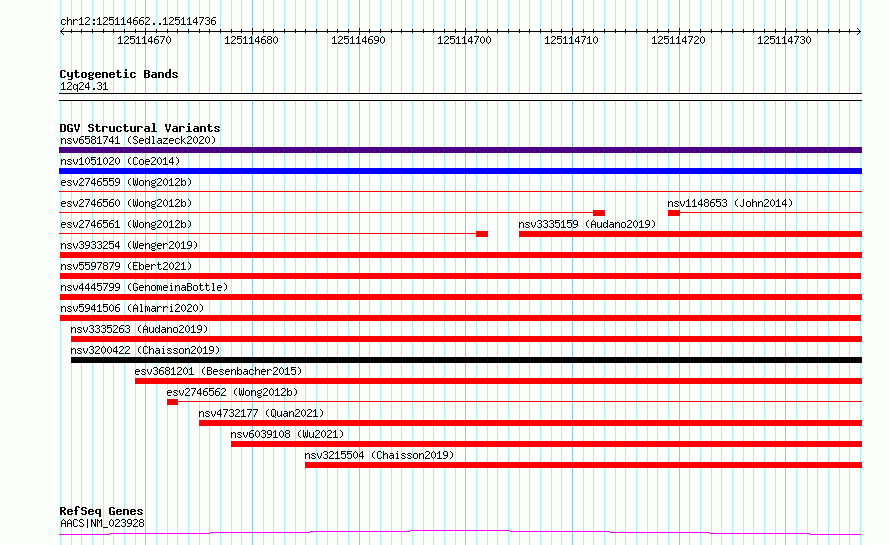Open nsv4732177 (Quan2021) variant label
The height and width of the screenshot is (545, 890).
(x=261, y=413)
